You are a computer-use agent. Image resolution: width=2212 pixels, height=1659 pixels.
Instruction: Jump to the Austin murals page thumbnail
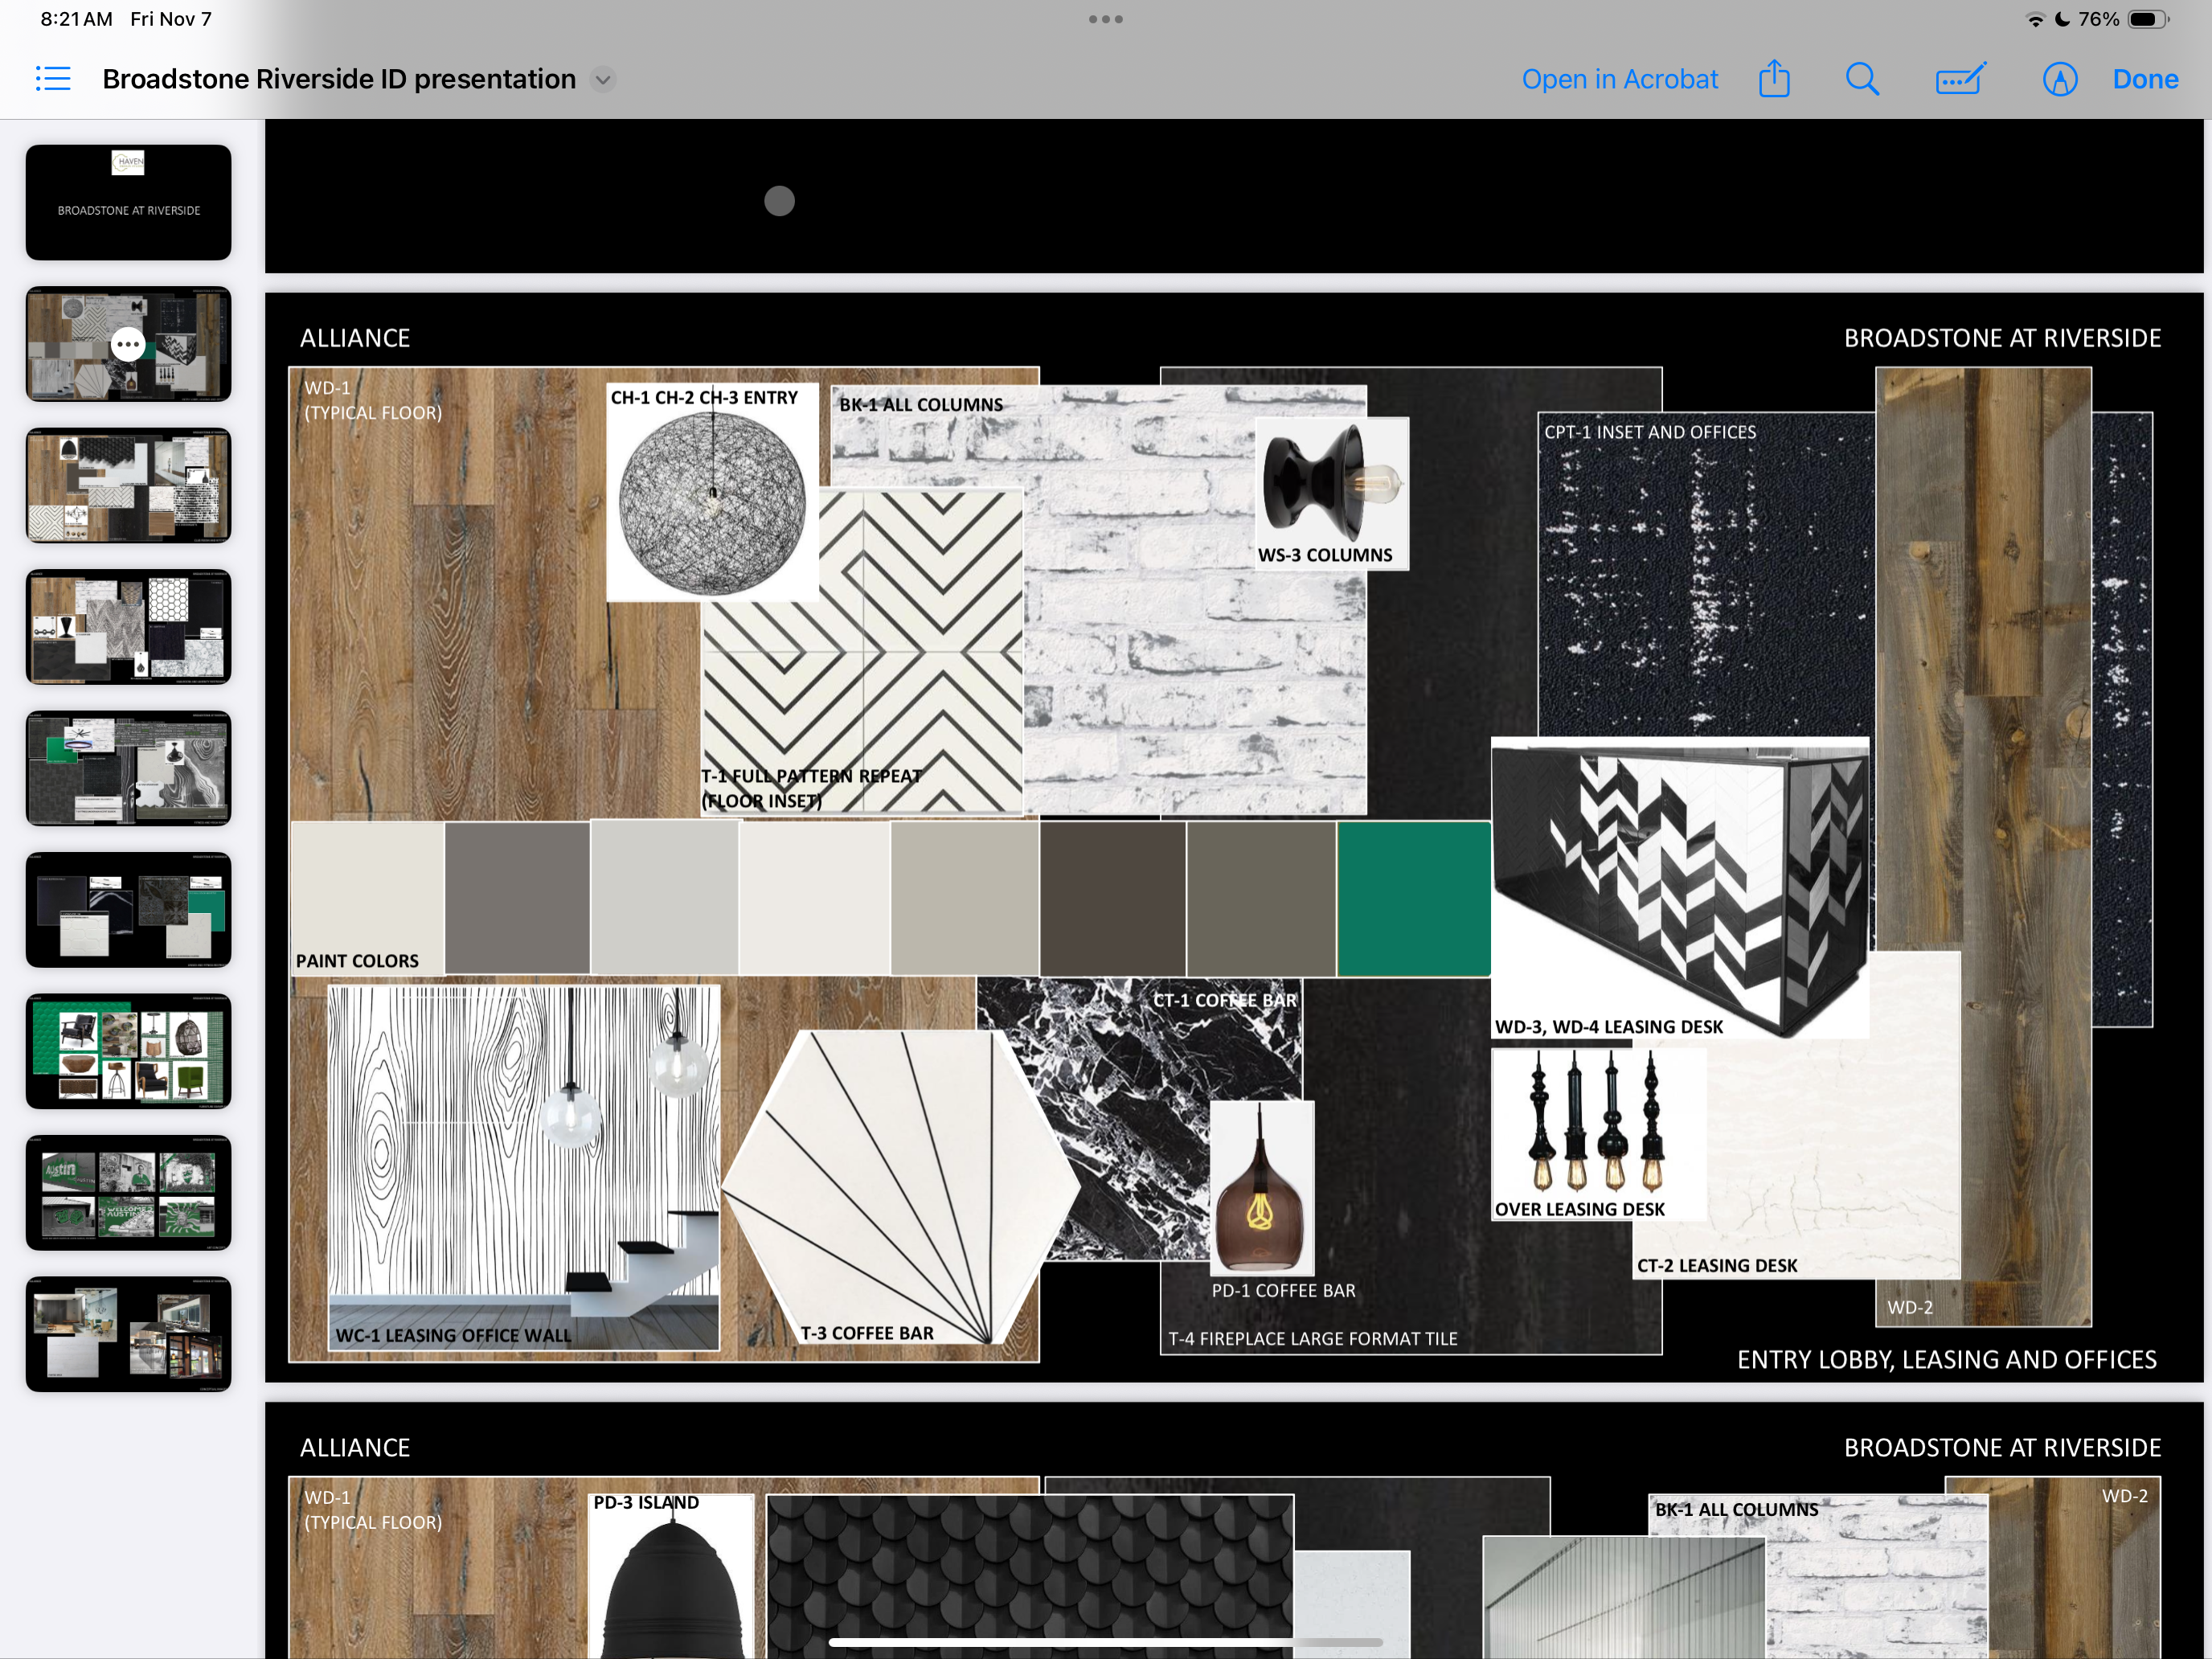pyautogui.click(x=128, y=1192)
